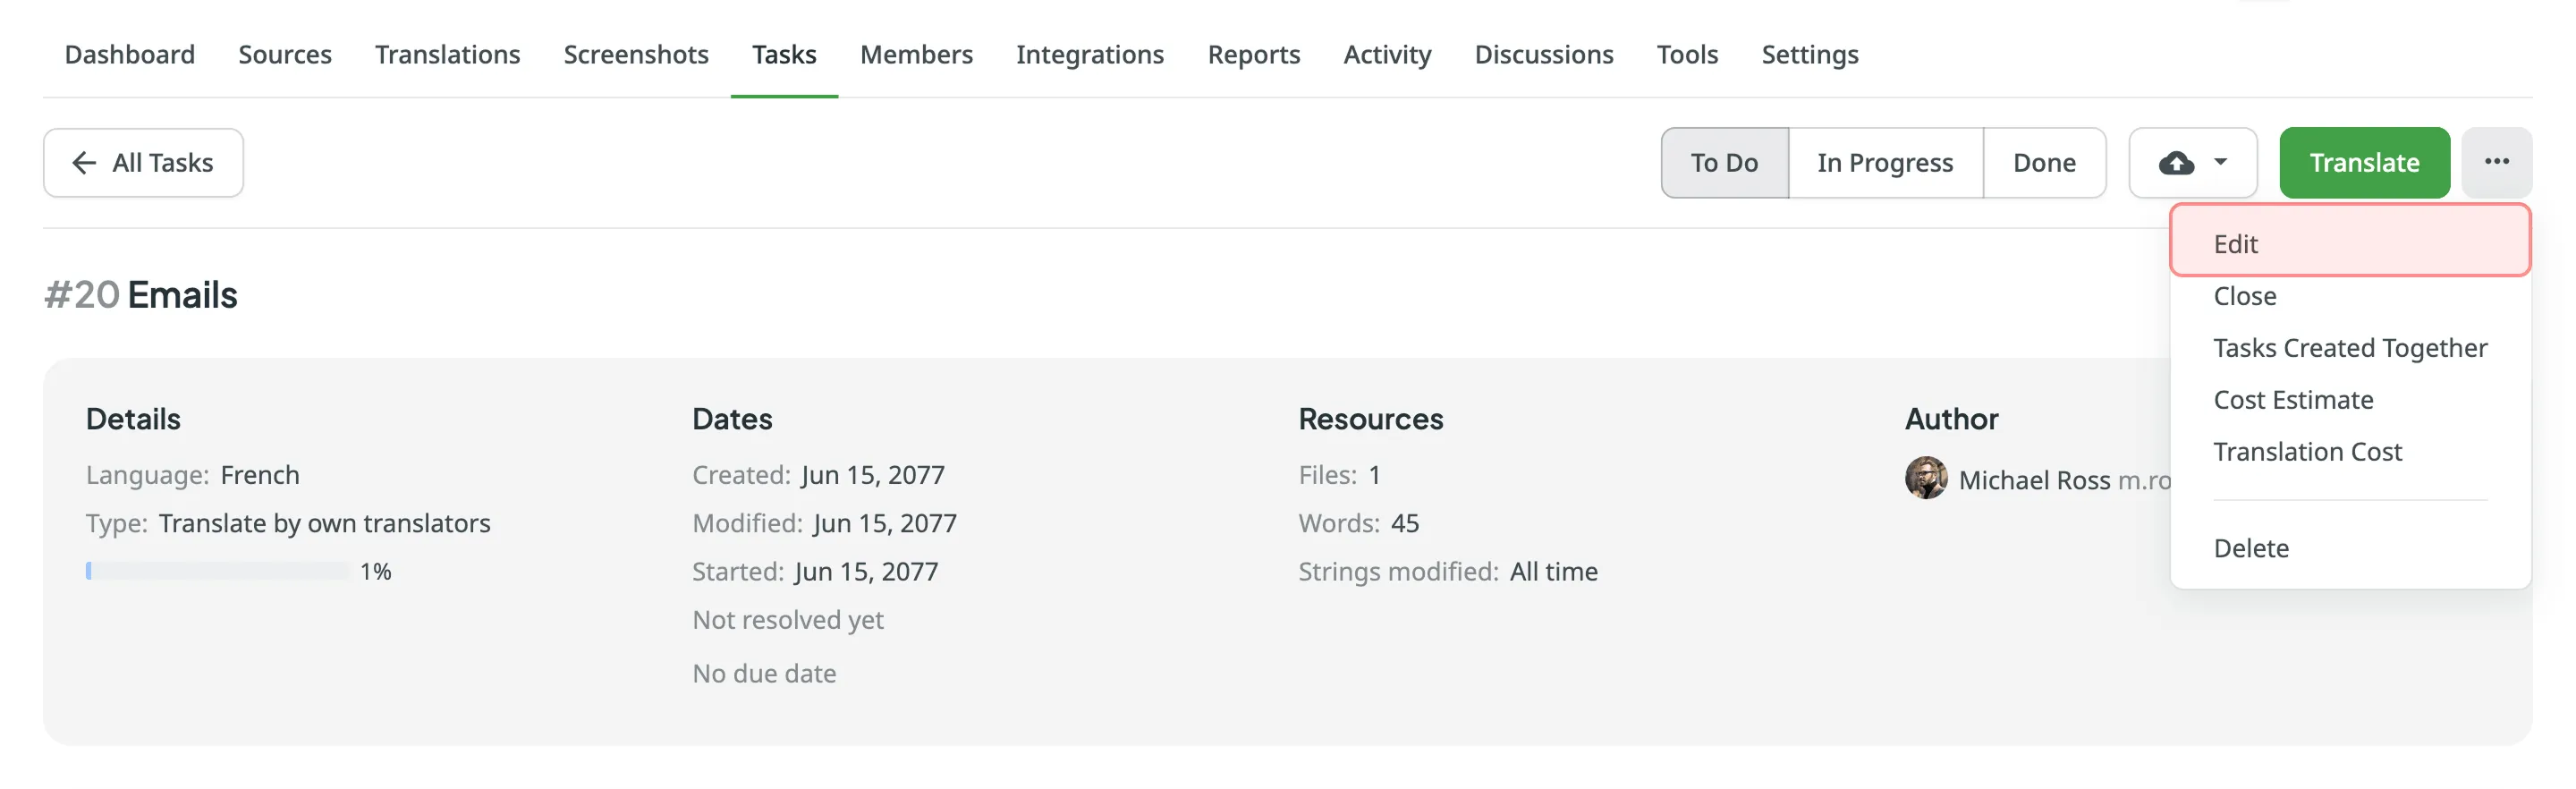Screen dimensions: 2576x789
Task: Set task status to To Do
Action: 1724,163
